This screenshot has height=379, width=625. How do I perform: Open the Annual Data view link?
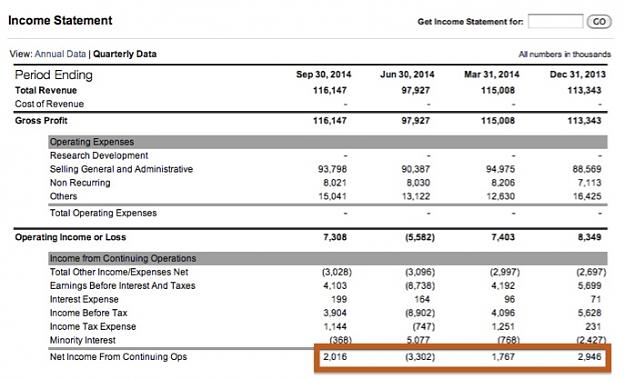pos(60,54)
